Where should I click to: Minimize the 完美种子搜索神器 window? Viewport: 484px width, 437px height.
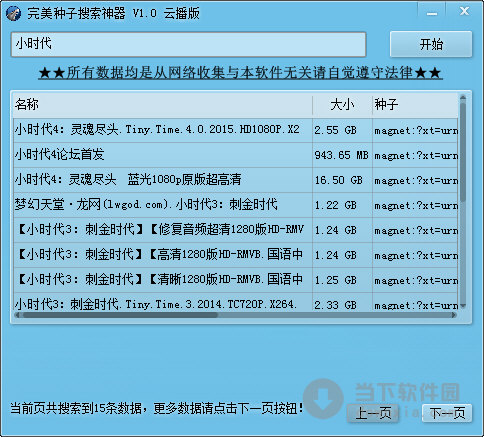coord(432,13)
